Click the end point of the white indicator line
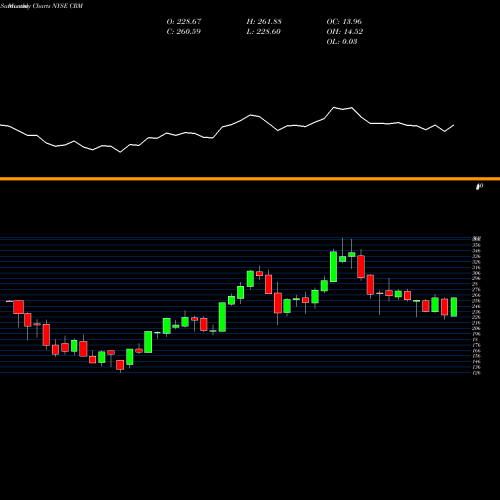Screen dimensions: 500x500 coord(454,125)
